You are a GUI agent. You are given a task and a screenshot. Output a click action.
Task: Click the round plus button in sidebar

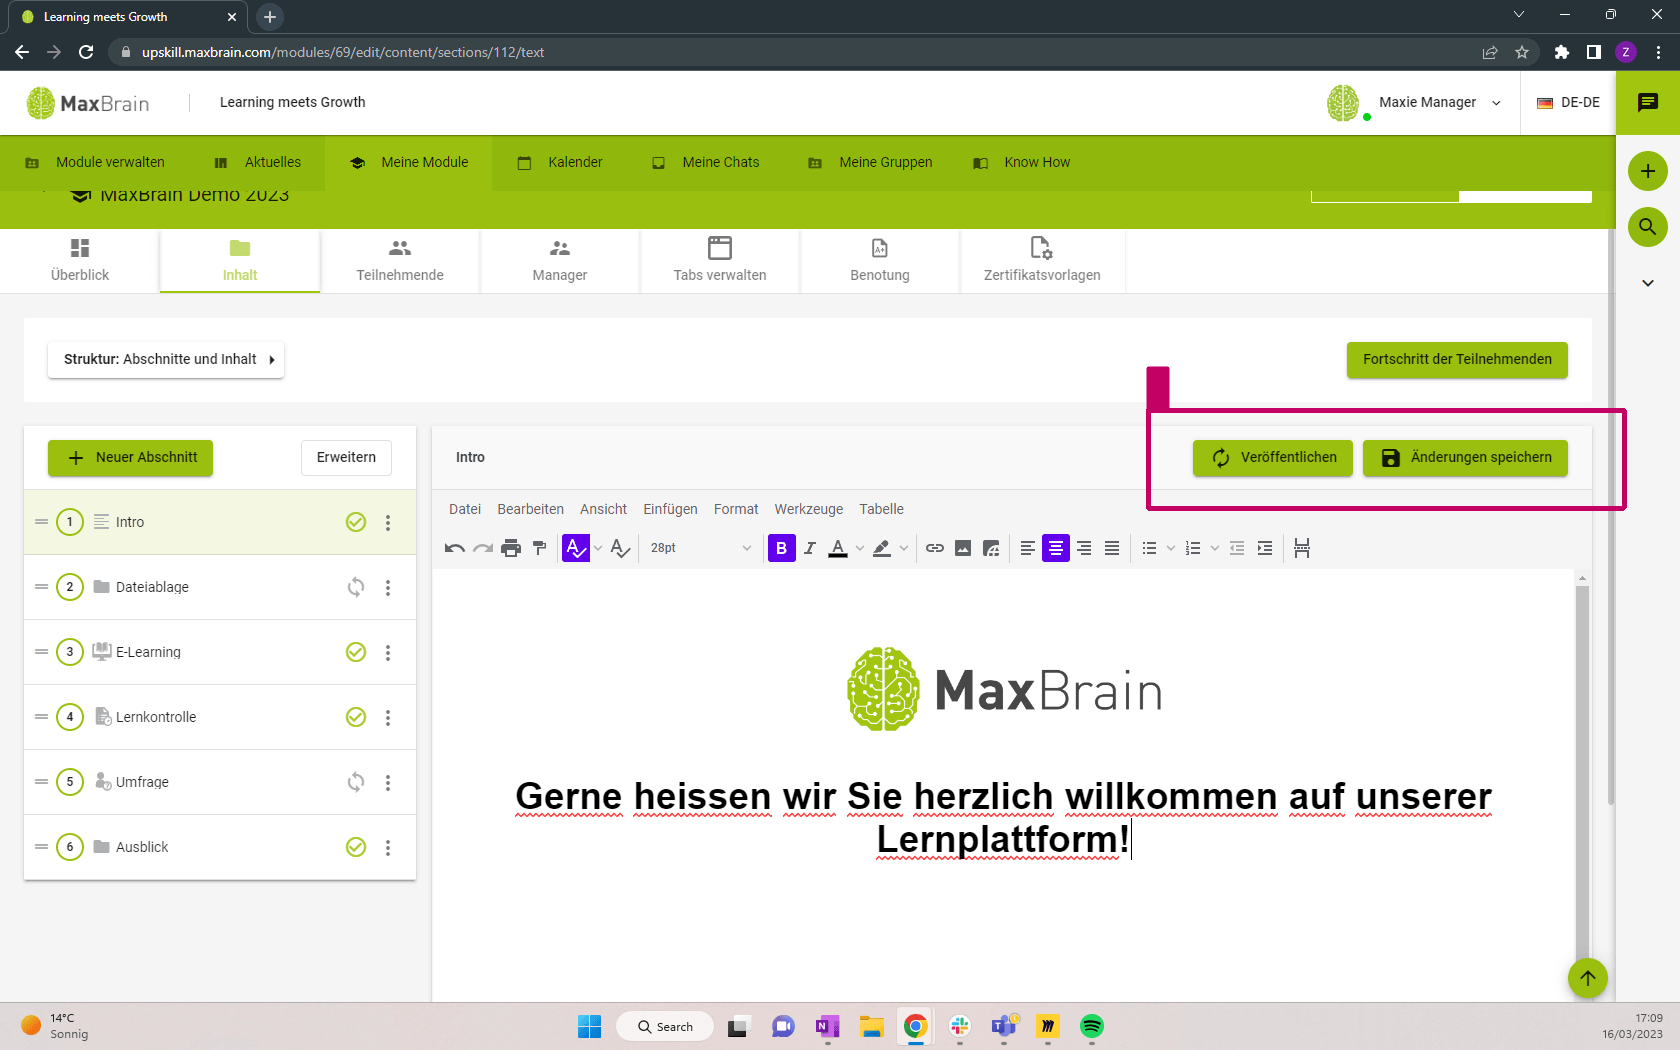(1648, 171)
